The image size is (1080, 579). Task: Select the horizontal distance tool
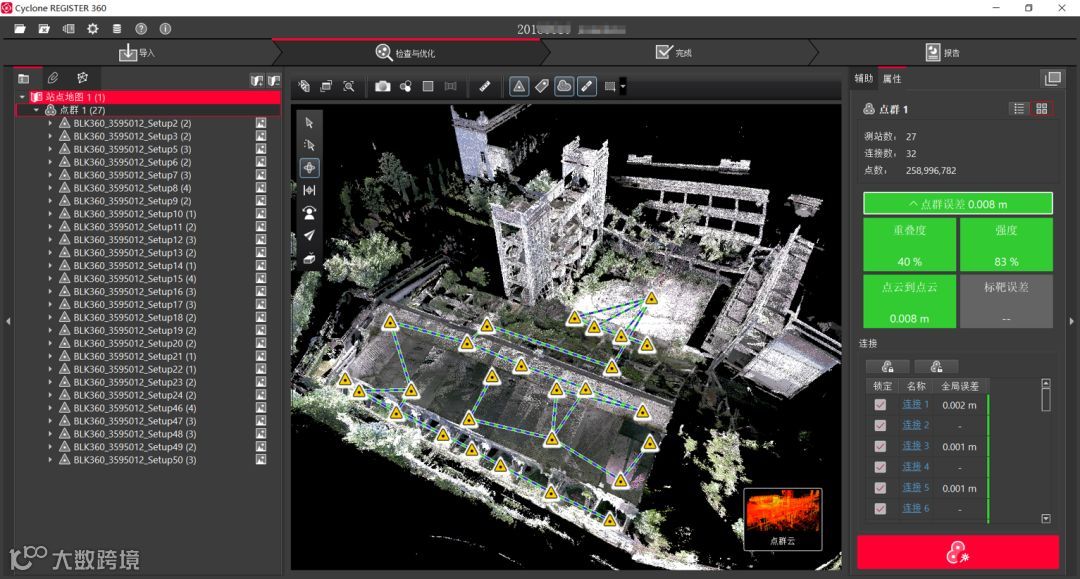pos(309,190)
